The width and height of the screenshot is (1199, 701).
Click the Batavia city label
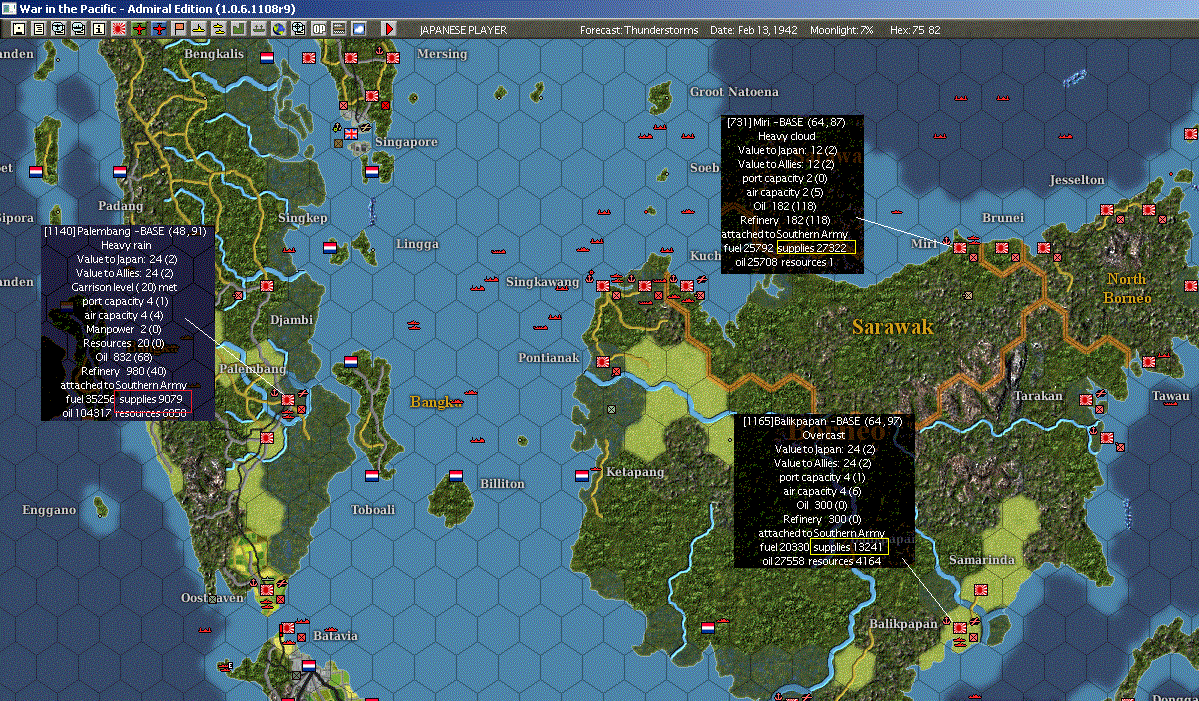[335, 635]
